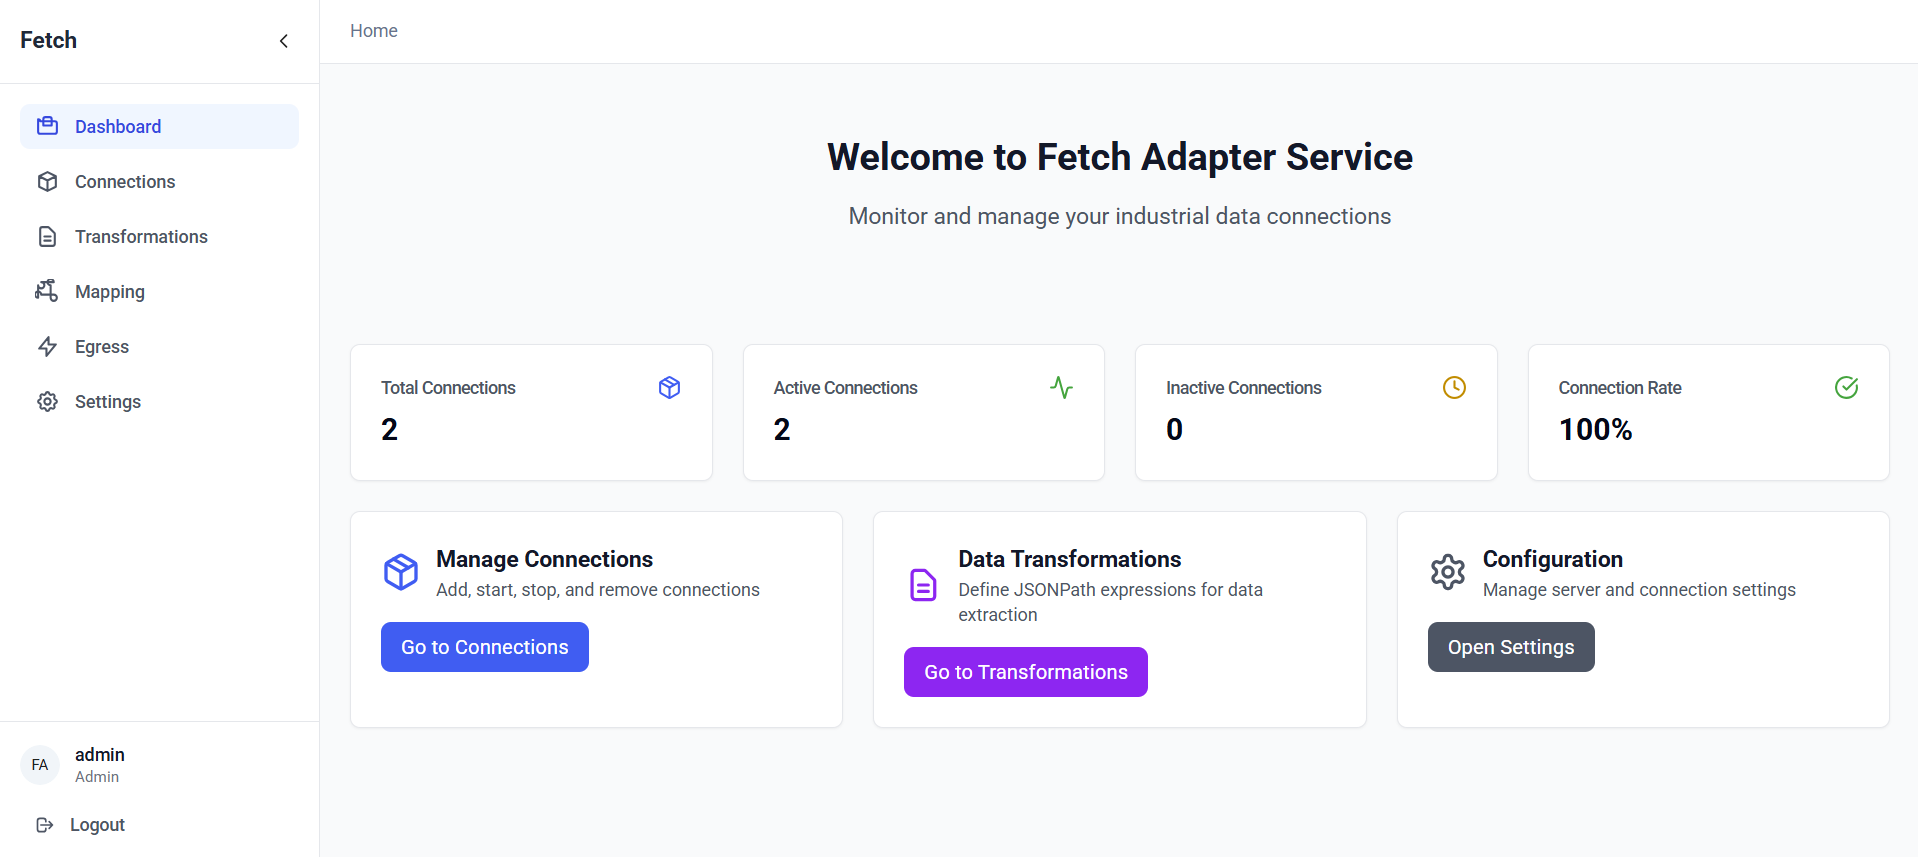The width and height of the screenshot is (1918, 857).
Task: Click the Connection Rate checkmark icon
Action: pyautogui.click(x=1846, y=387)
